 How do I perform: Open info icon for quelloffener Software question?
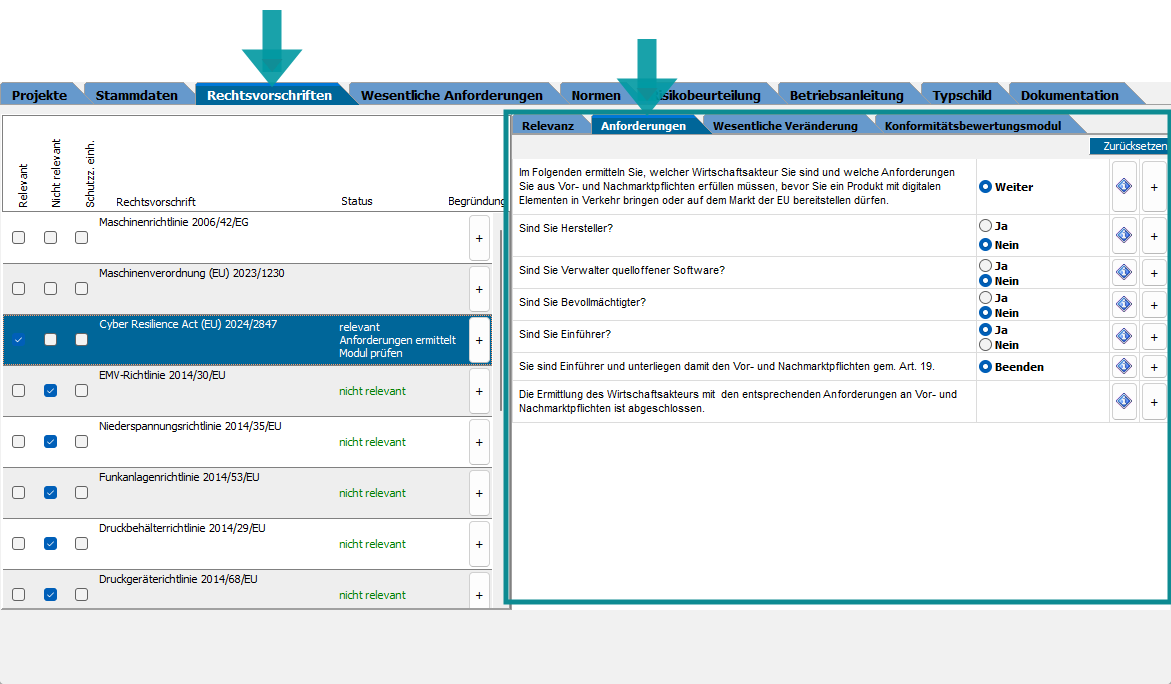(1123, 272)
